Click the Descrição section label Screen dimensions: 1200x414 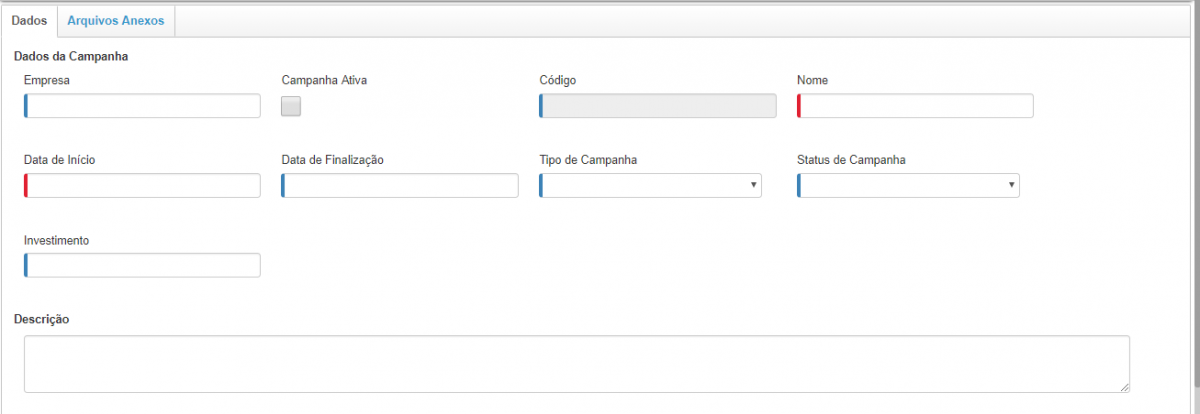(41, 319)
